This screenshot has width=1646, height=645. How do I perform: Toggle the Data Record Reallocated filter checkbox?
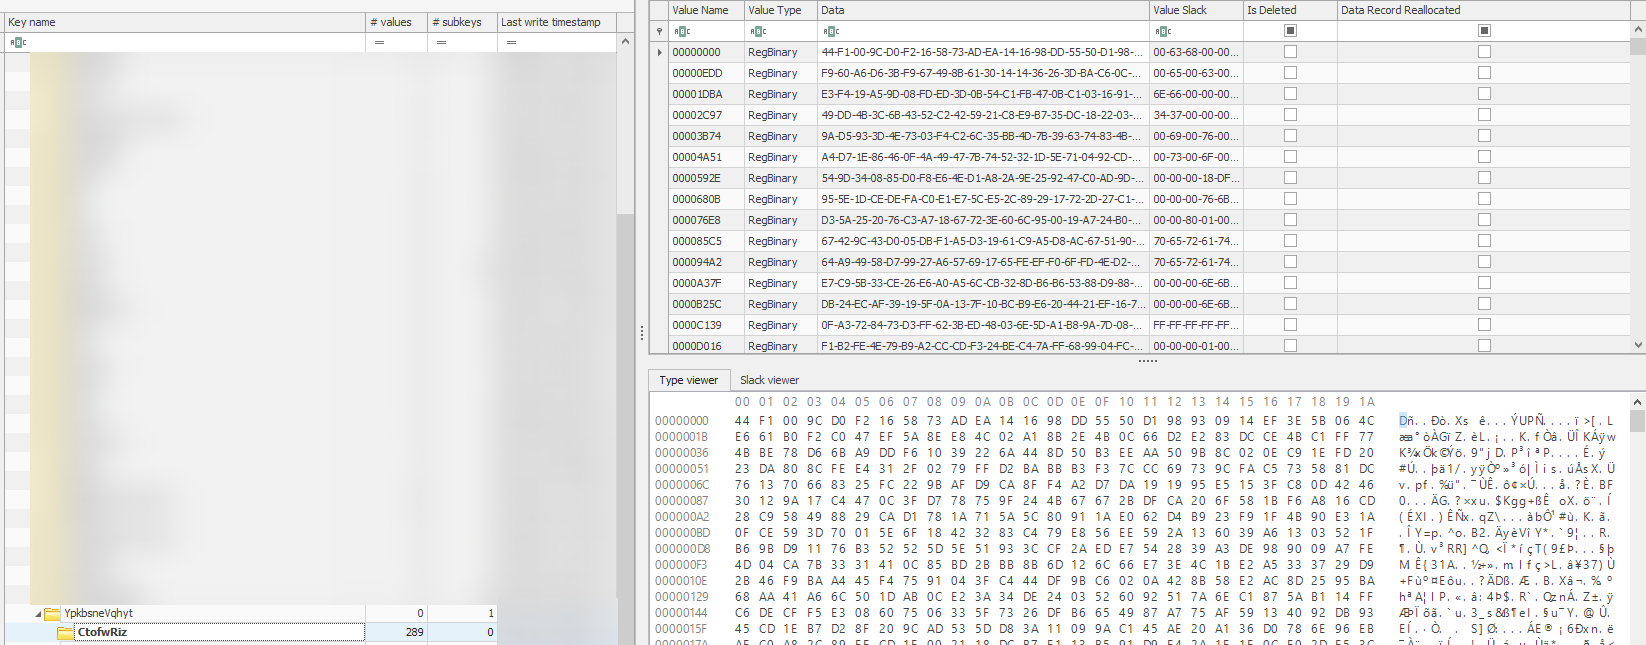click(x=1484, y=31)
